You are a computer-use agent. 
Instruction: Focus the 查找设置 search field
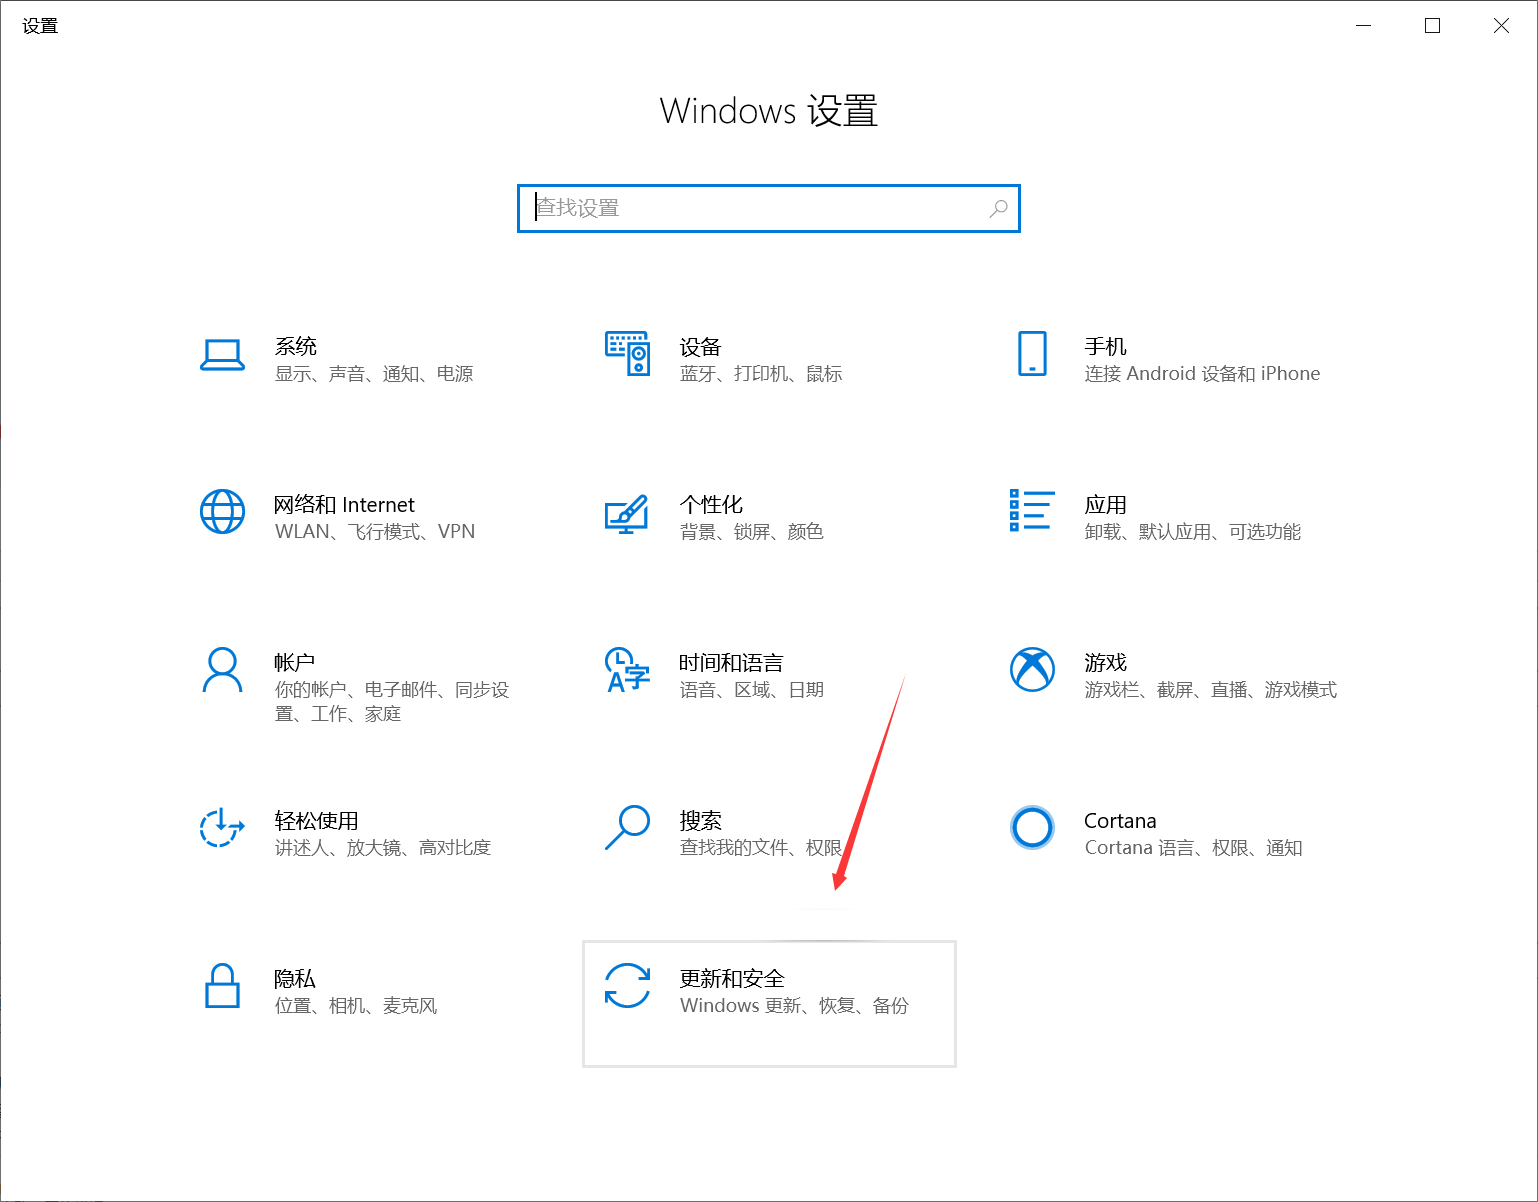(x=769, y=208)
